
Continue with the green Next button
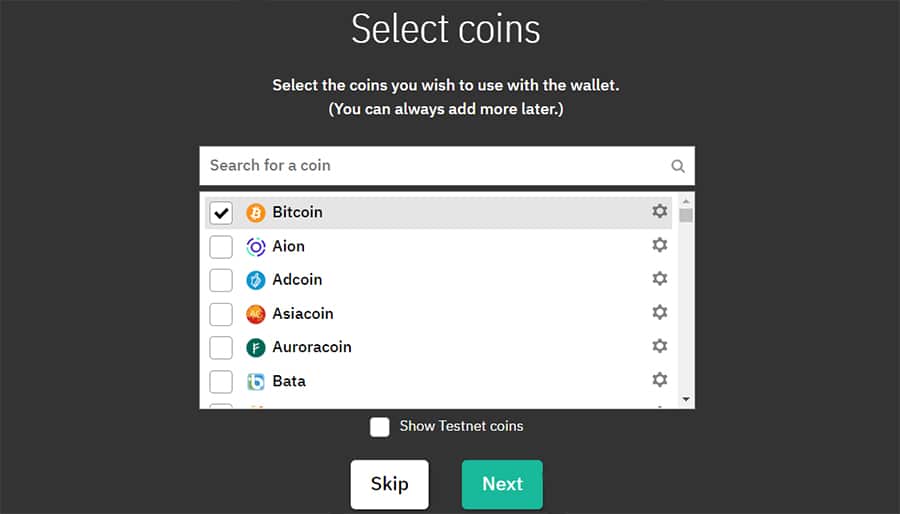point(502,484)
